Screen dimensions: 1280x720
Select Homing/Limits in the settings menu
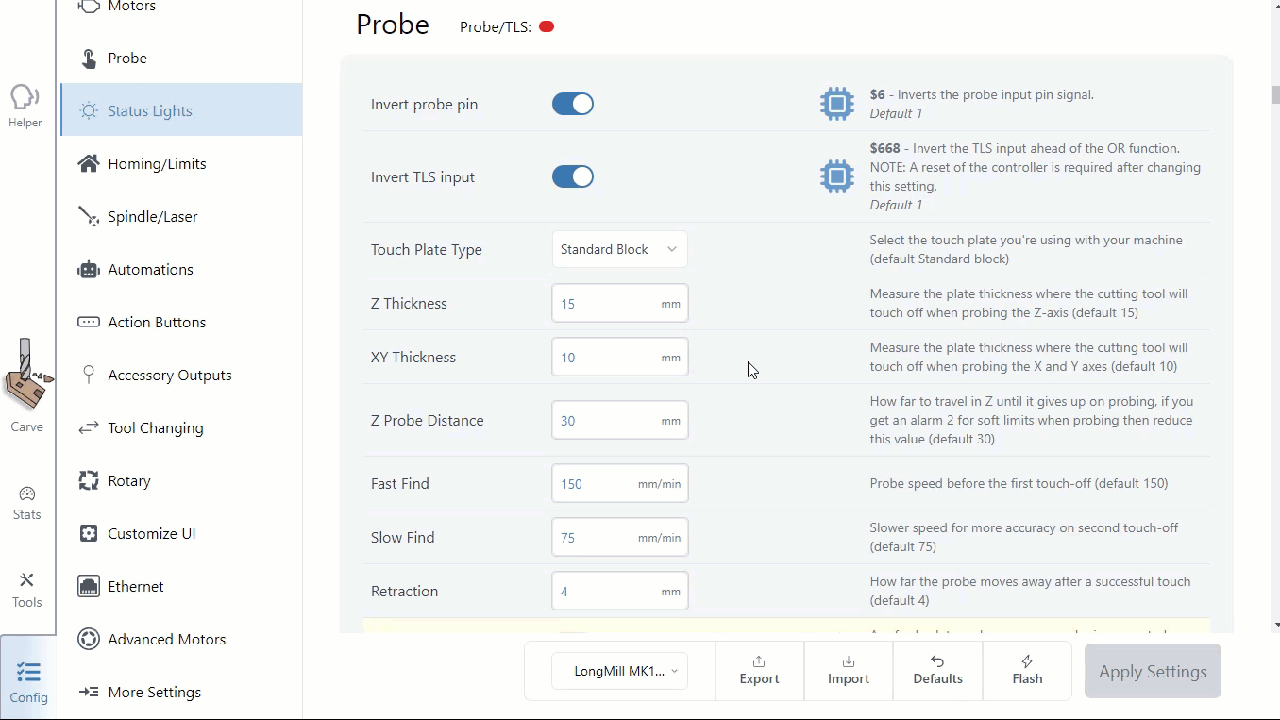(156, 164)
